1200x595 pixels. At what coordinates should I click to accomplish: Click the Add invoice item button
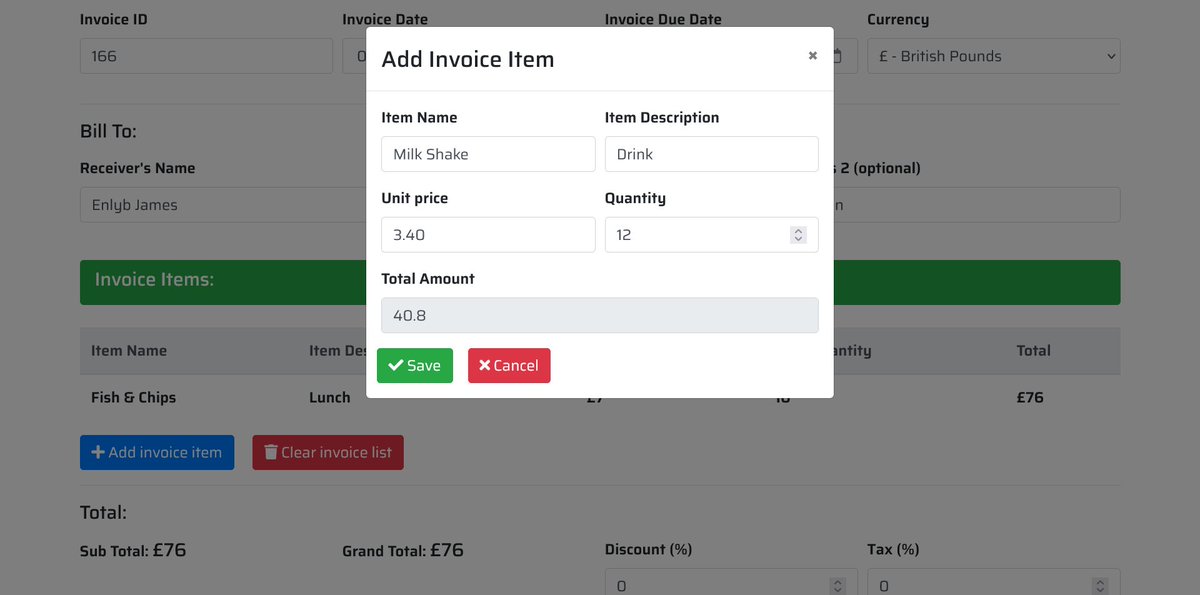(x=157, y=452)
